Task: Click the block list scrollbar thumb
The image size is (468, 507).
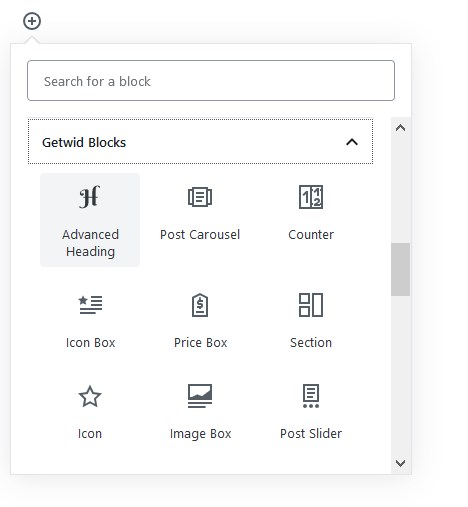Action: 400,269
